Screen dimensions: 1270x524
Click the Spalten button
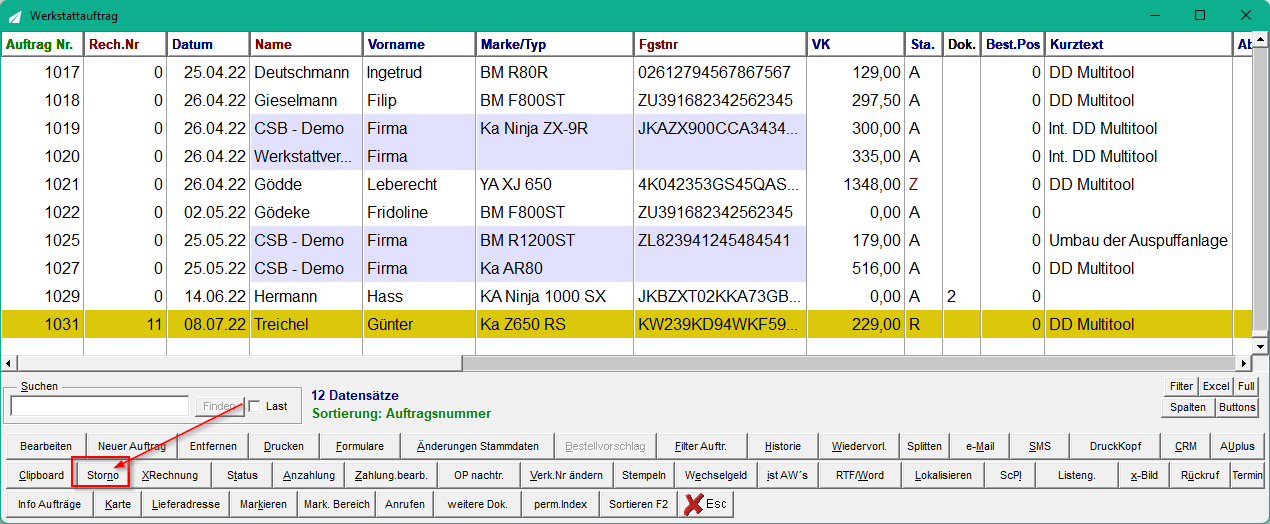click(1189, 407)
